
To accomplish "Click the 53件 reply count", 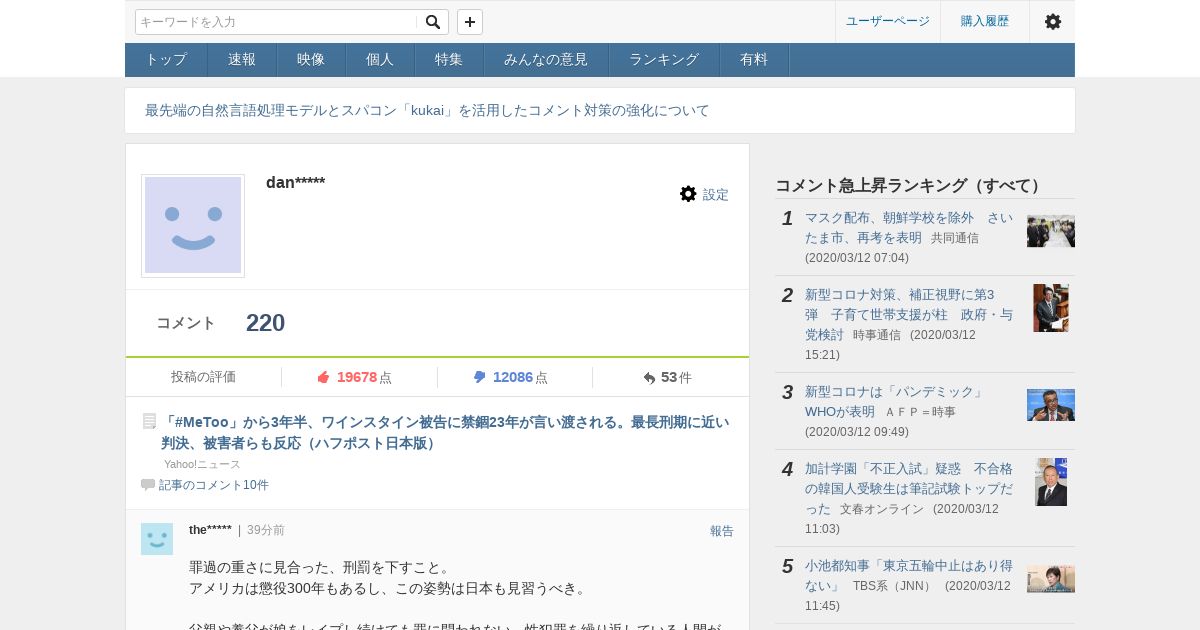I will click(676, 377).
